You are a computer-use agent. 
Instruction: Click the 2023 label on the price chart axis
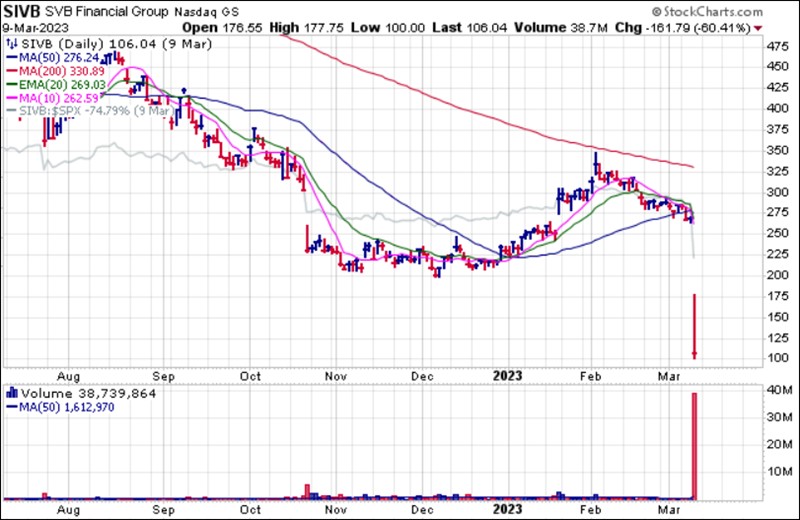pos(507,376)
